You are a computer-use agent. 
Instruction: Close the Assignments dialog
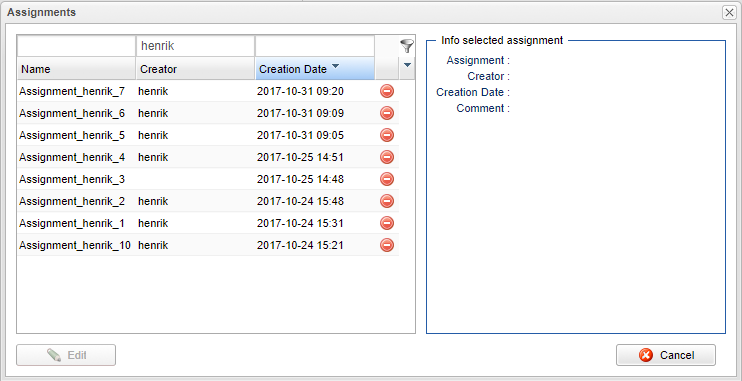pyautogui.click(x=729, y=13)
